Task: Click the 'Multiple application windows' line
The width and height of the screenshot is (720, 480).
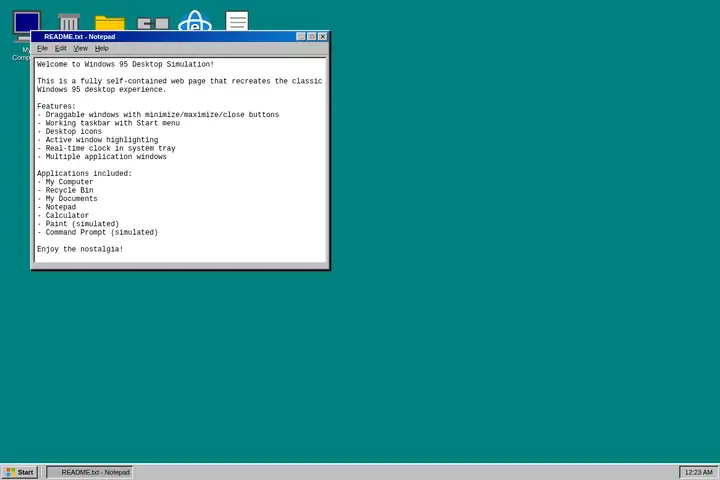Action: tap(101, 157)
